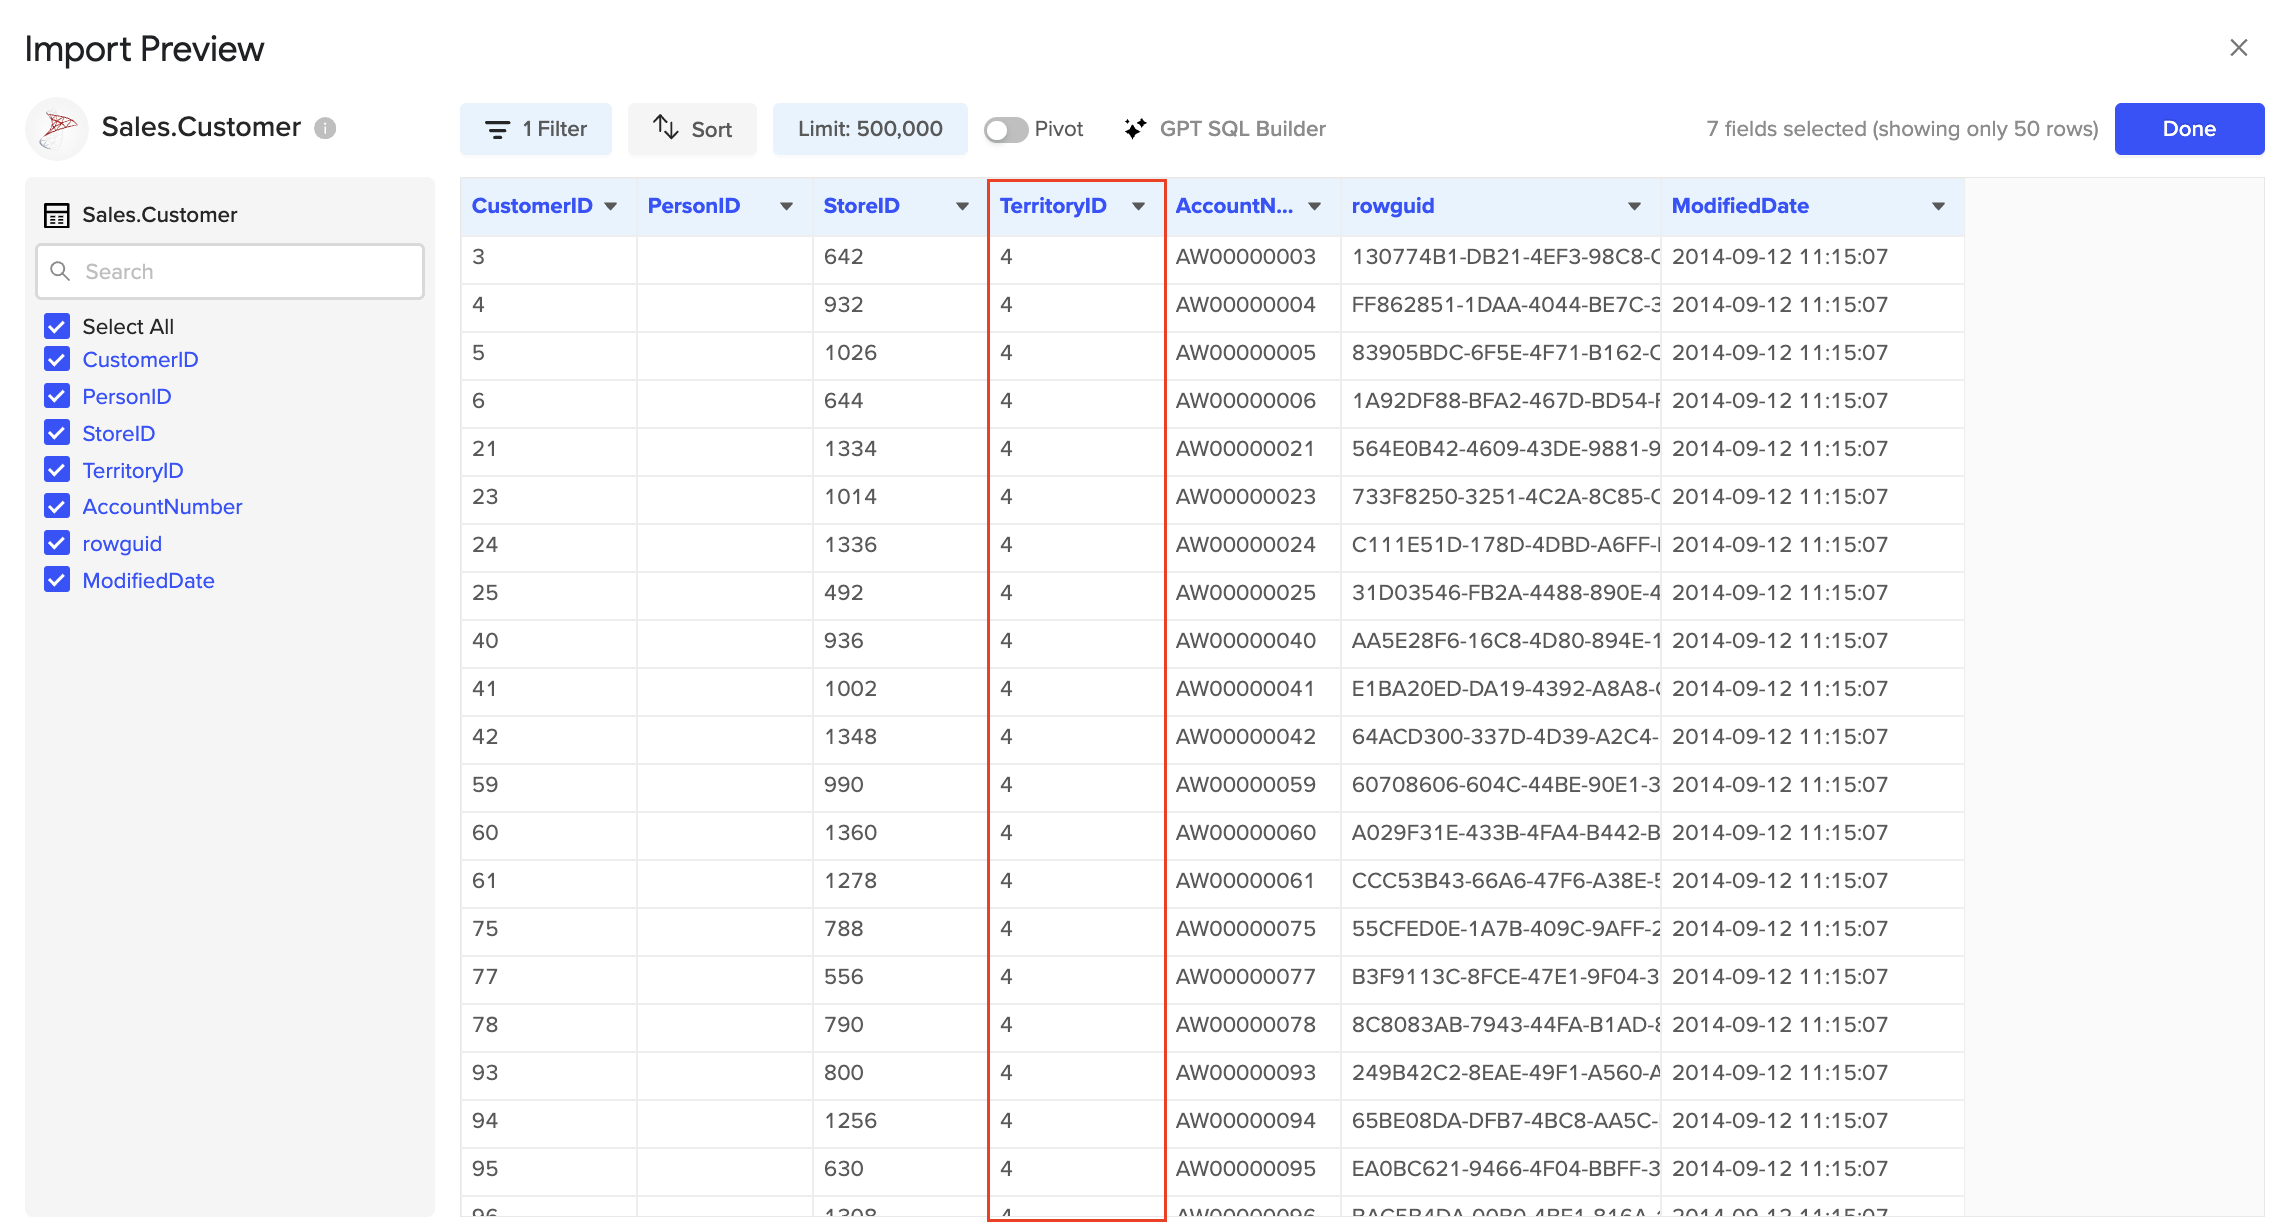The height and width of the screenshot is (1230, 2284).
Task: Uncheck the Select All checkbox
Action: (x=56, y=325)
